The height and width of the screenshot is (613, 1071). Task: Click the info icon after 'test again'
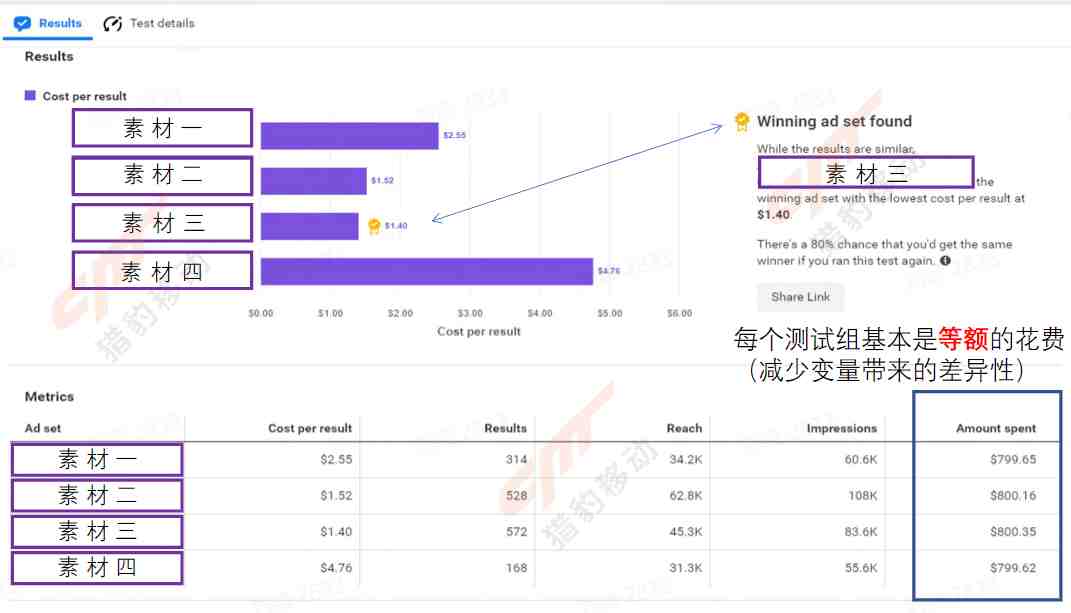click(x=945, y=260)
